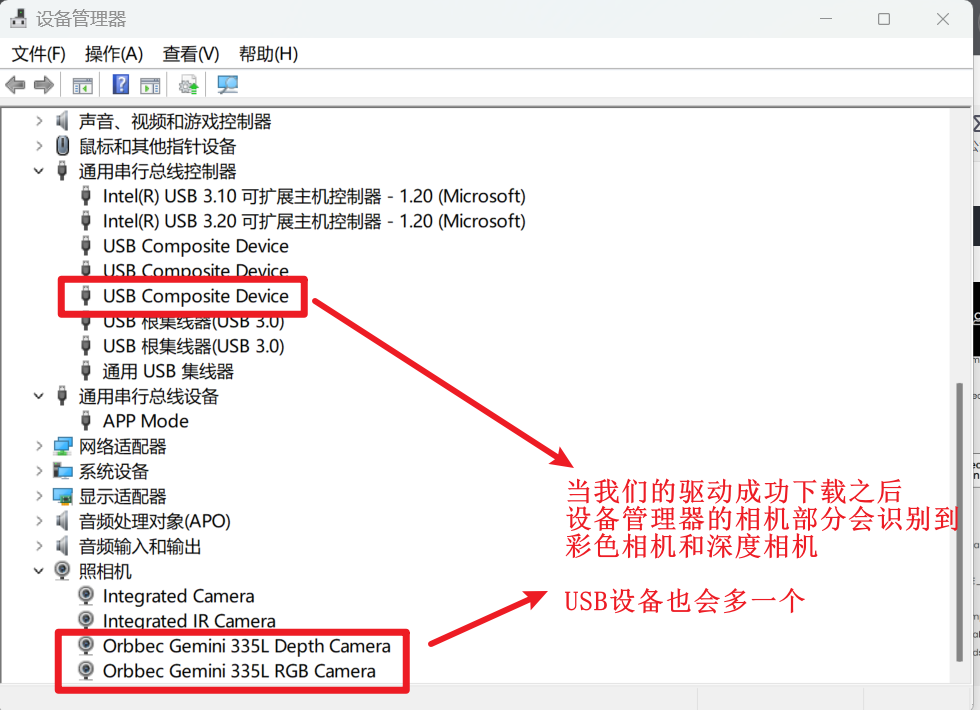This screenshot has width=980, height=710.
Task: Open the 操作 menu
Action: coord(113,53)
